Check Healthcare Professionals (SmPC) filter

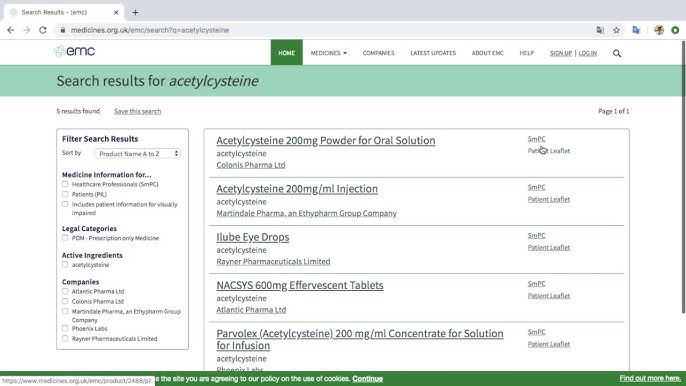(x=65, y=184)
